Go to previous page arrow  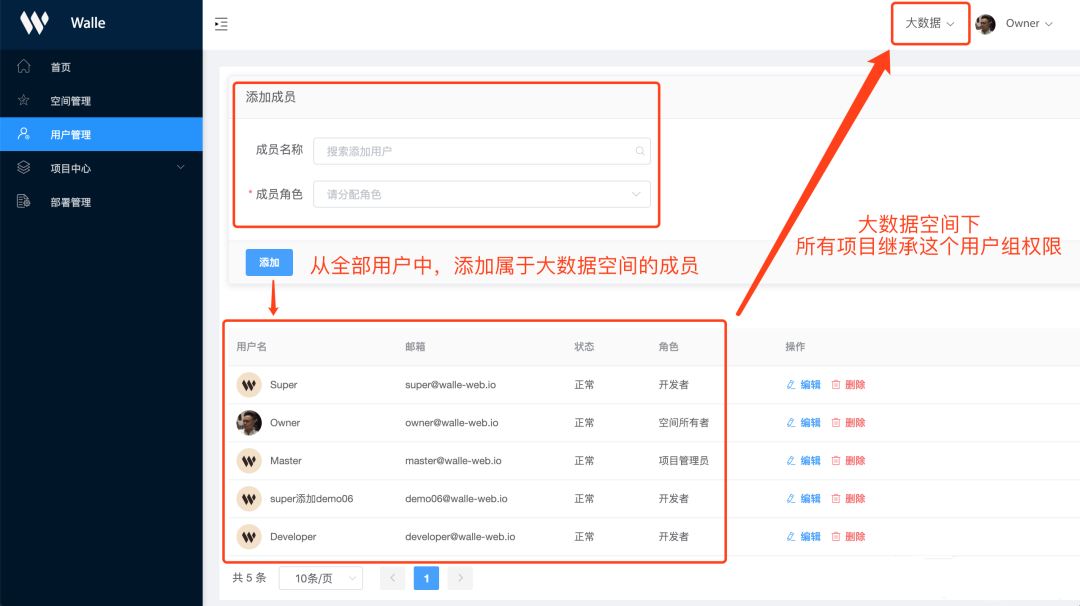point(393,578)
